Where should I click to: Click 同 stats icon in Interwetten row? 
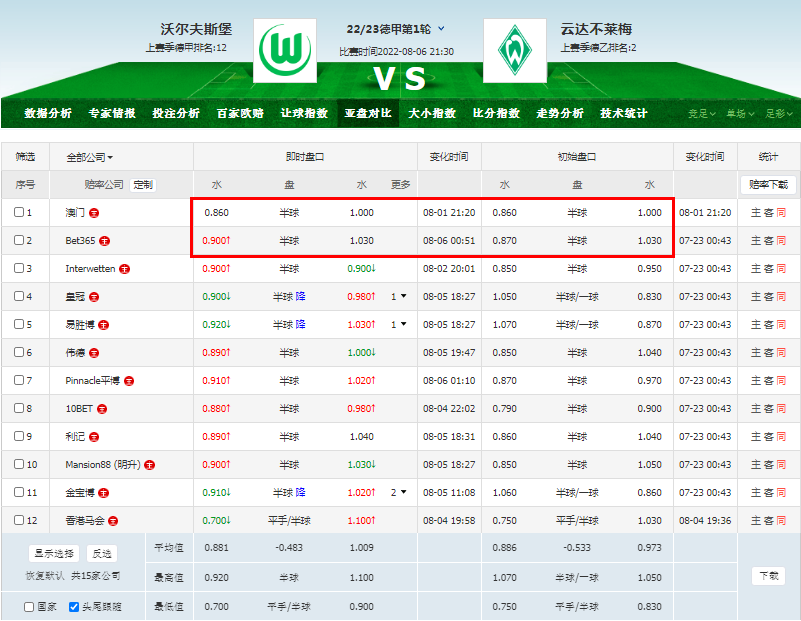click(782, 269)
